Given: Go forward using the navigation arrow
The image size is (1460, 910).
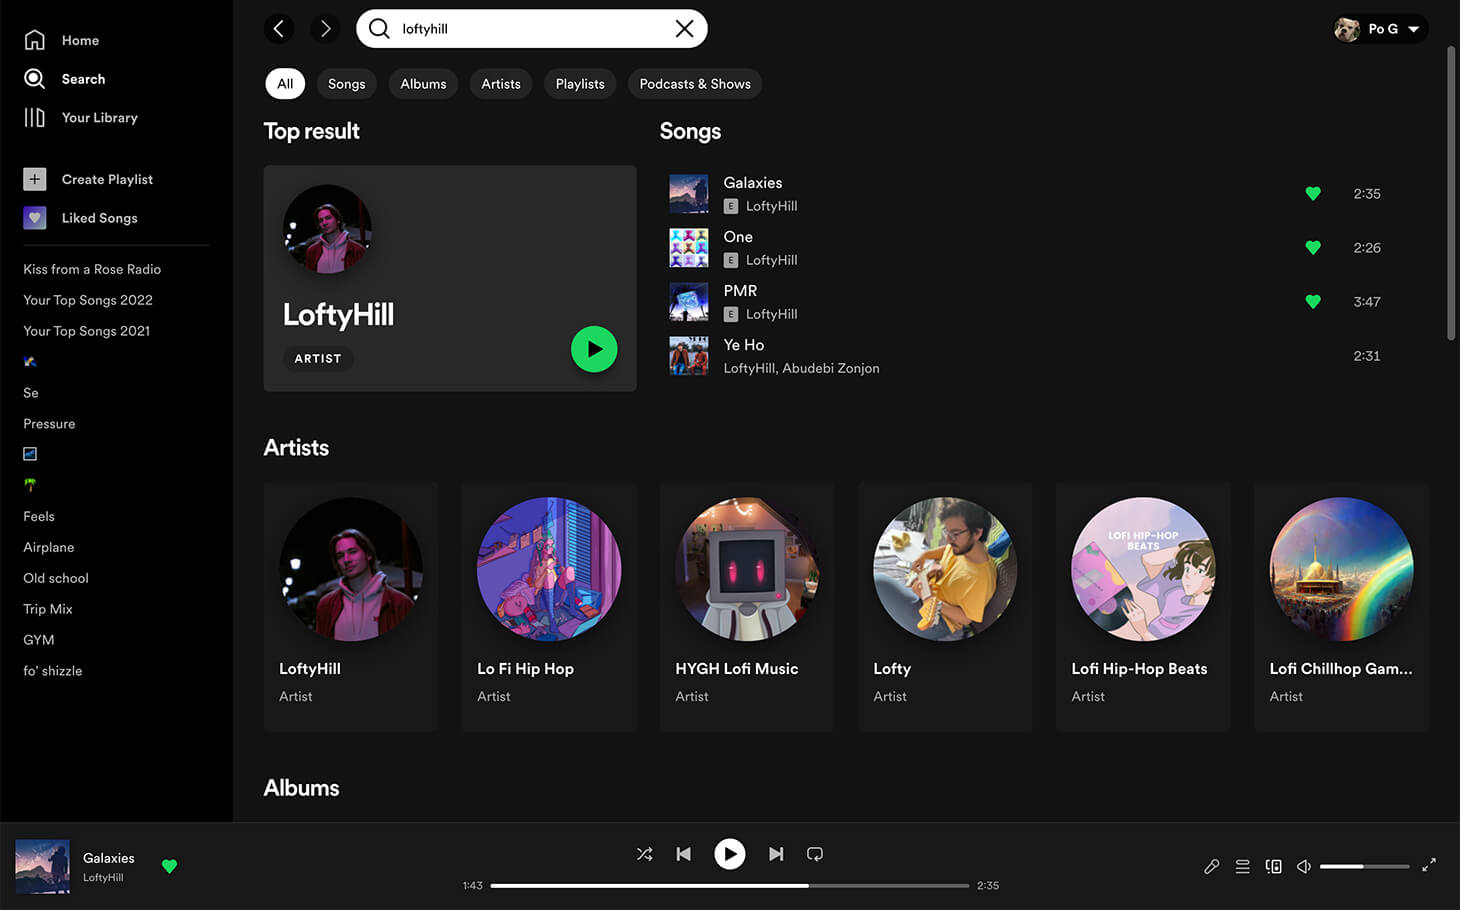Looking at the screenshot, I should (325, 28).
